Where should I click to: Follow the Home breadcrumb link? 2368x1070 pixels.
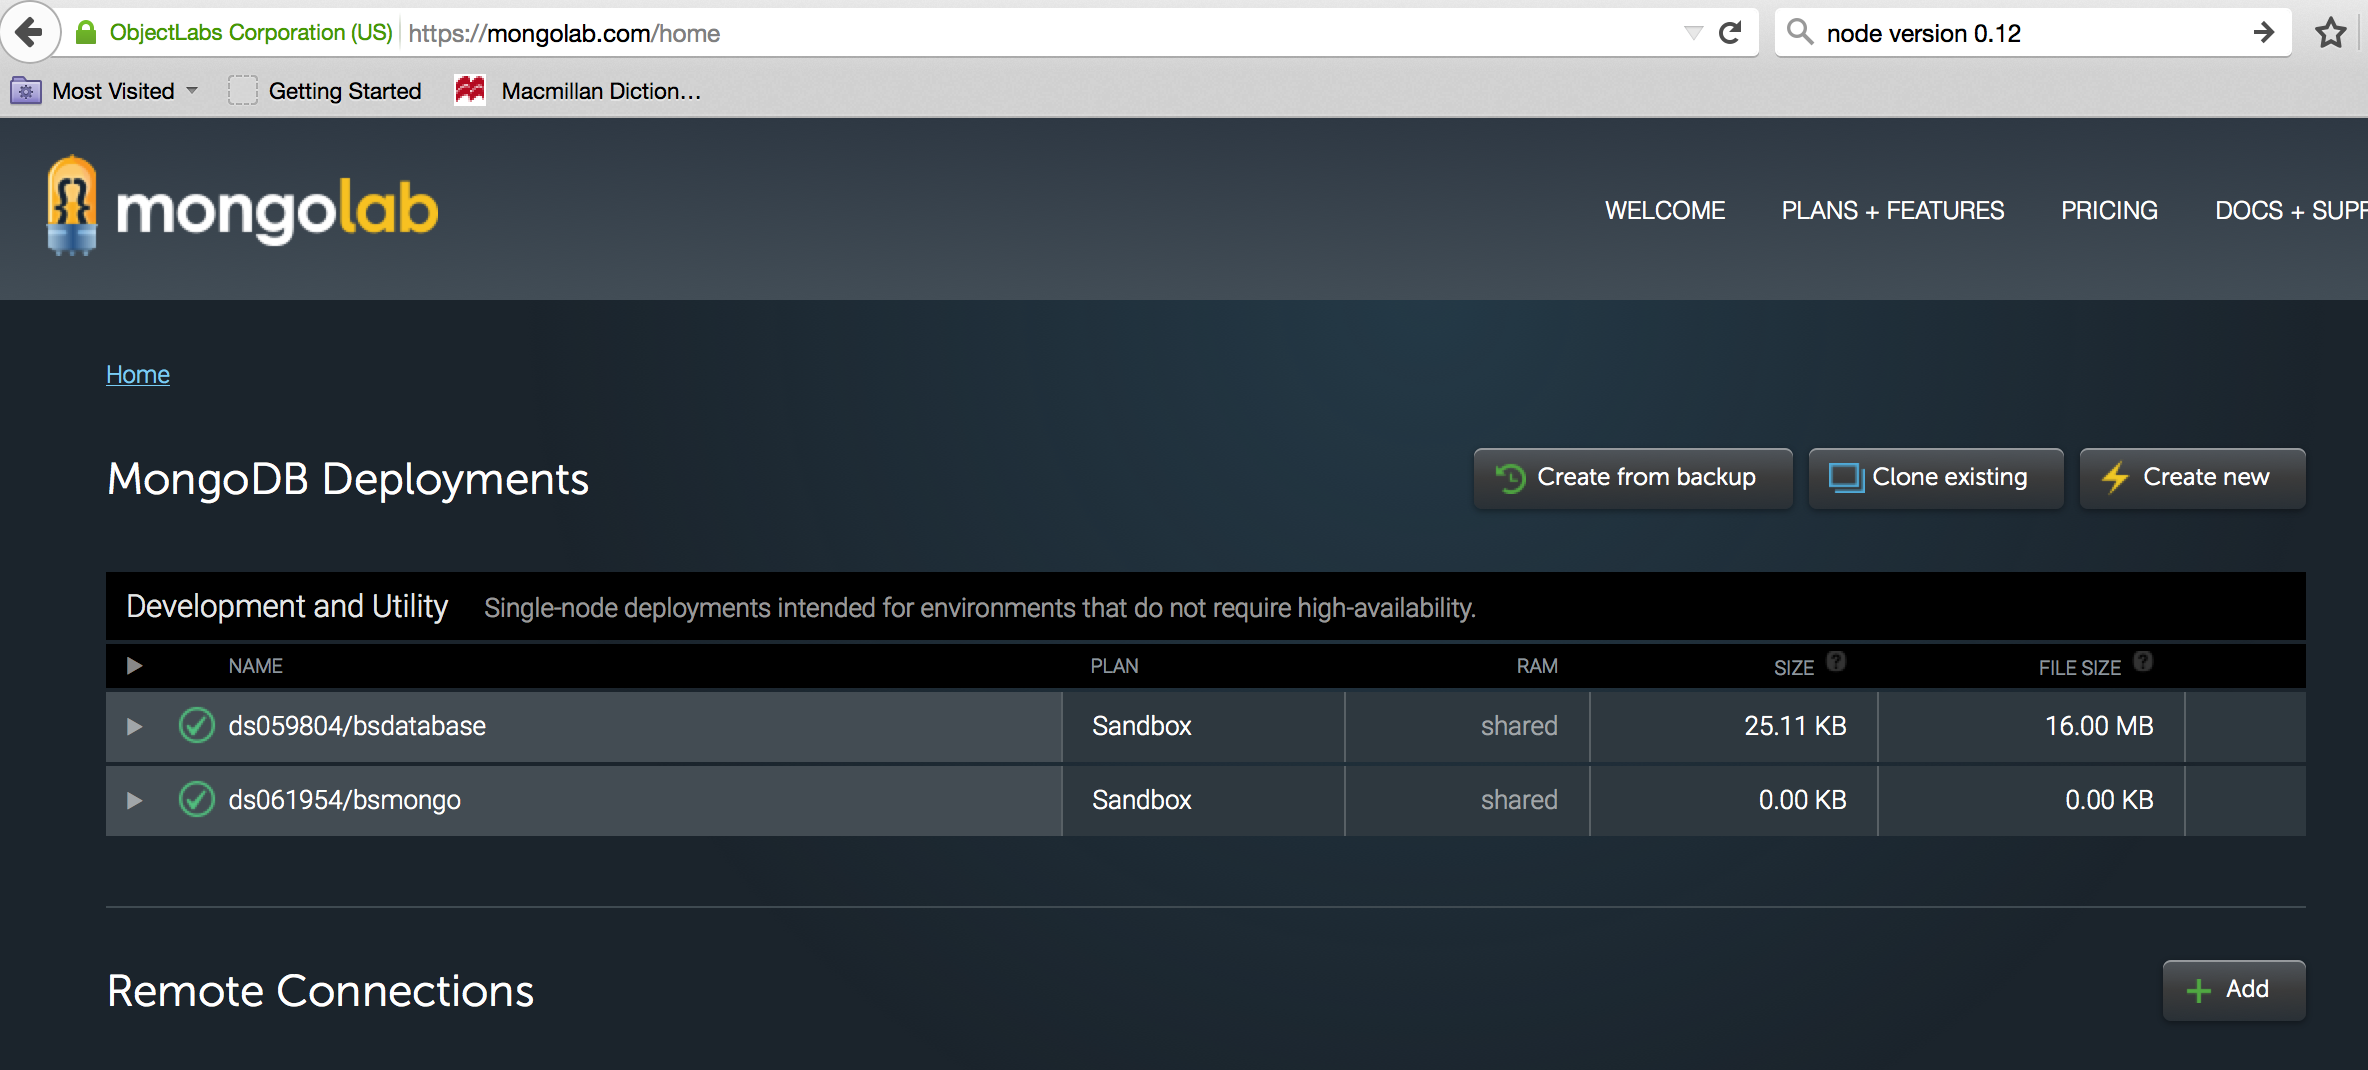click(138, 374)
